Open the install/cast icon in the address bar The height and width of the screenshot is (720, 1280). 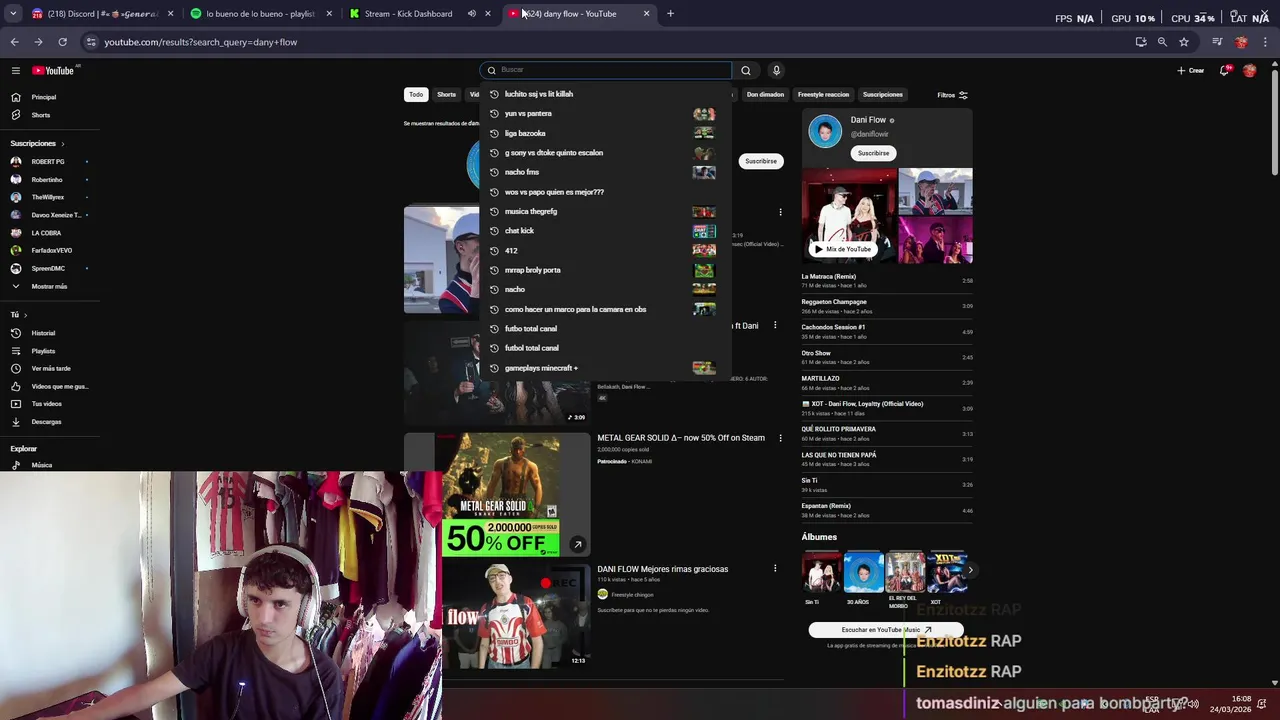[x=1141, y=42]
